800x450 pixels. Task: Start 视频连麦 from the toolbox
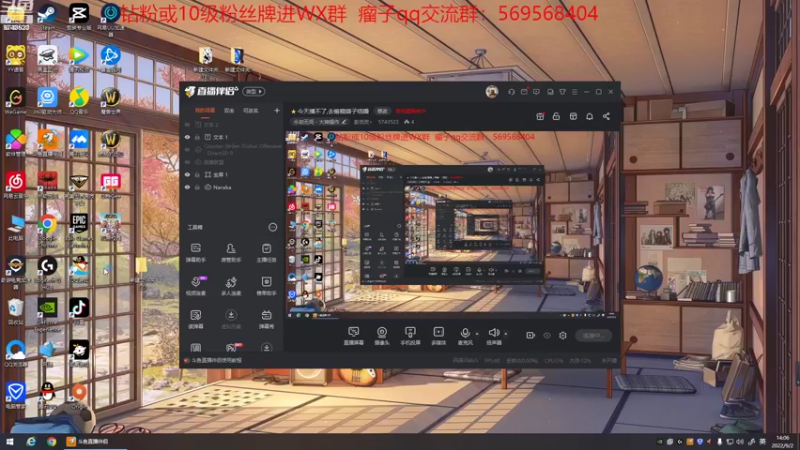click(x=196, y=286)
